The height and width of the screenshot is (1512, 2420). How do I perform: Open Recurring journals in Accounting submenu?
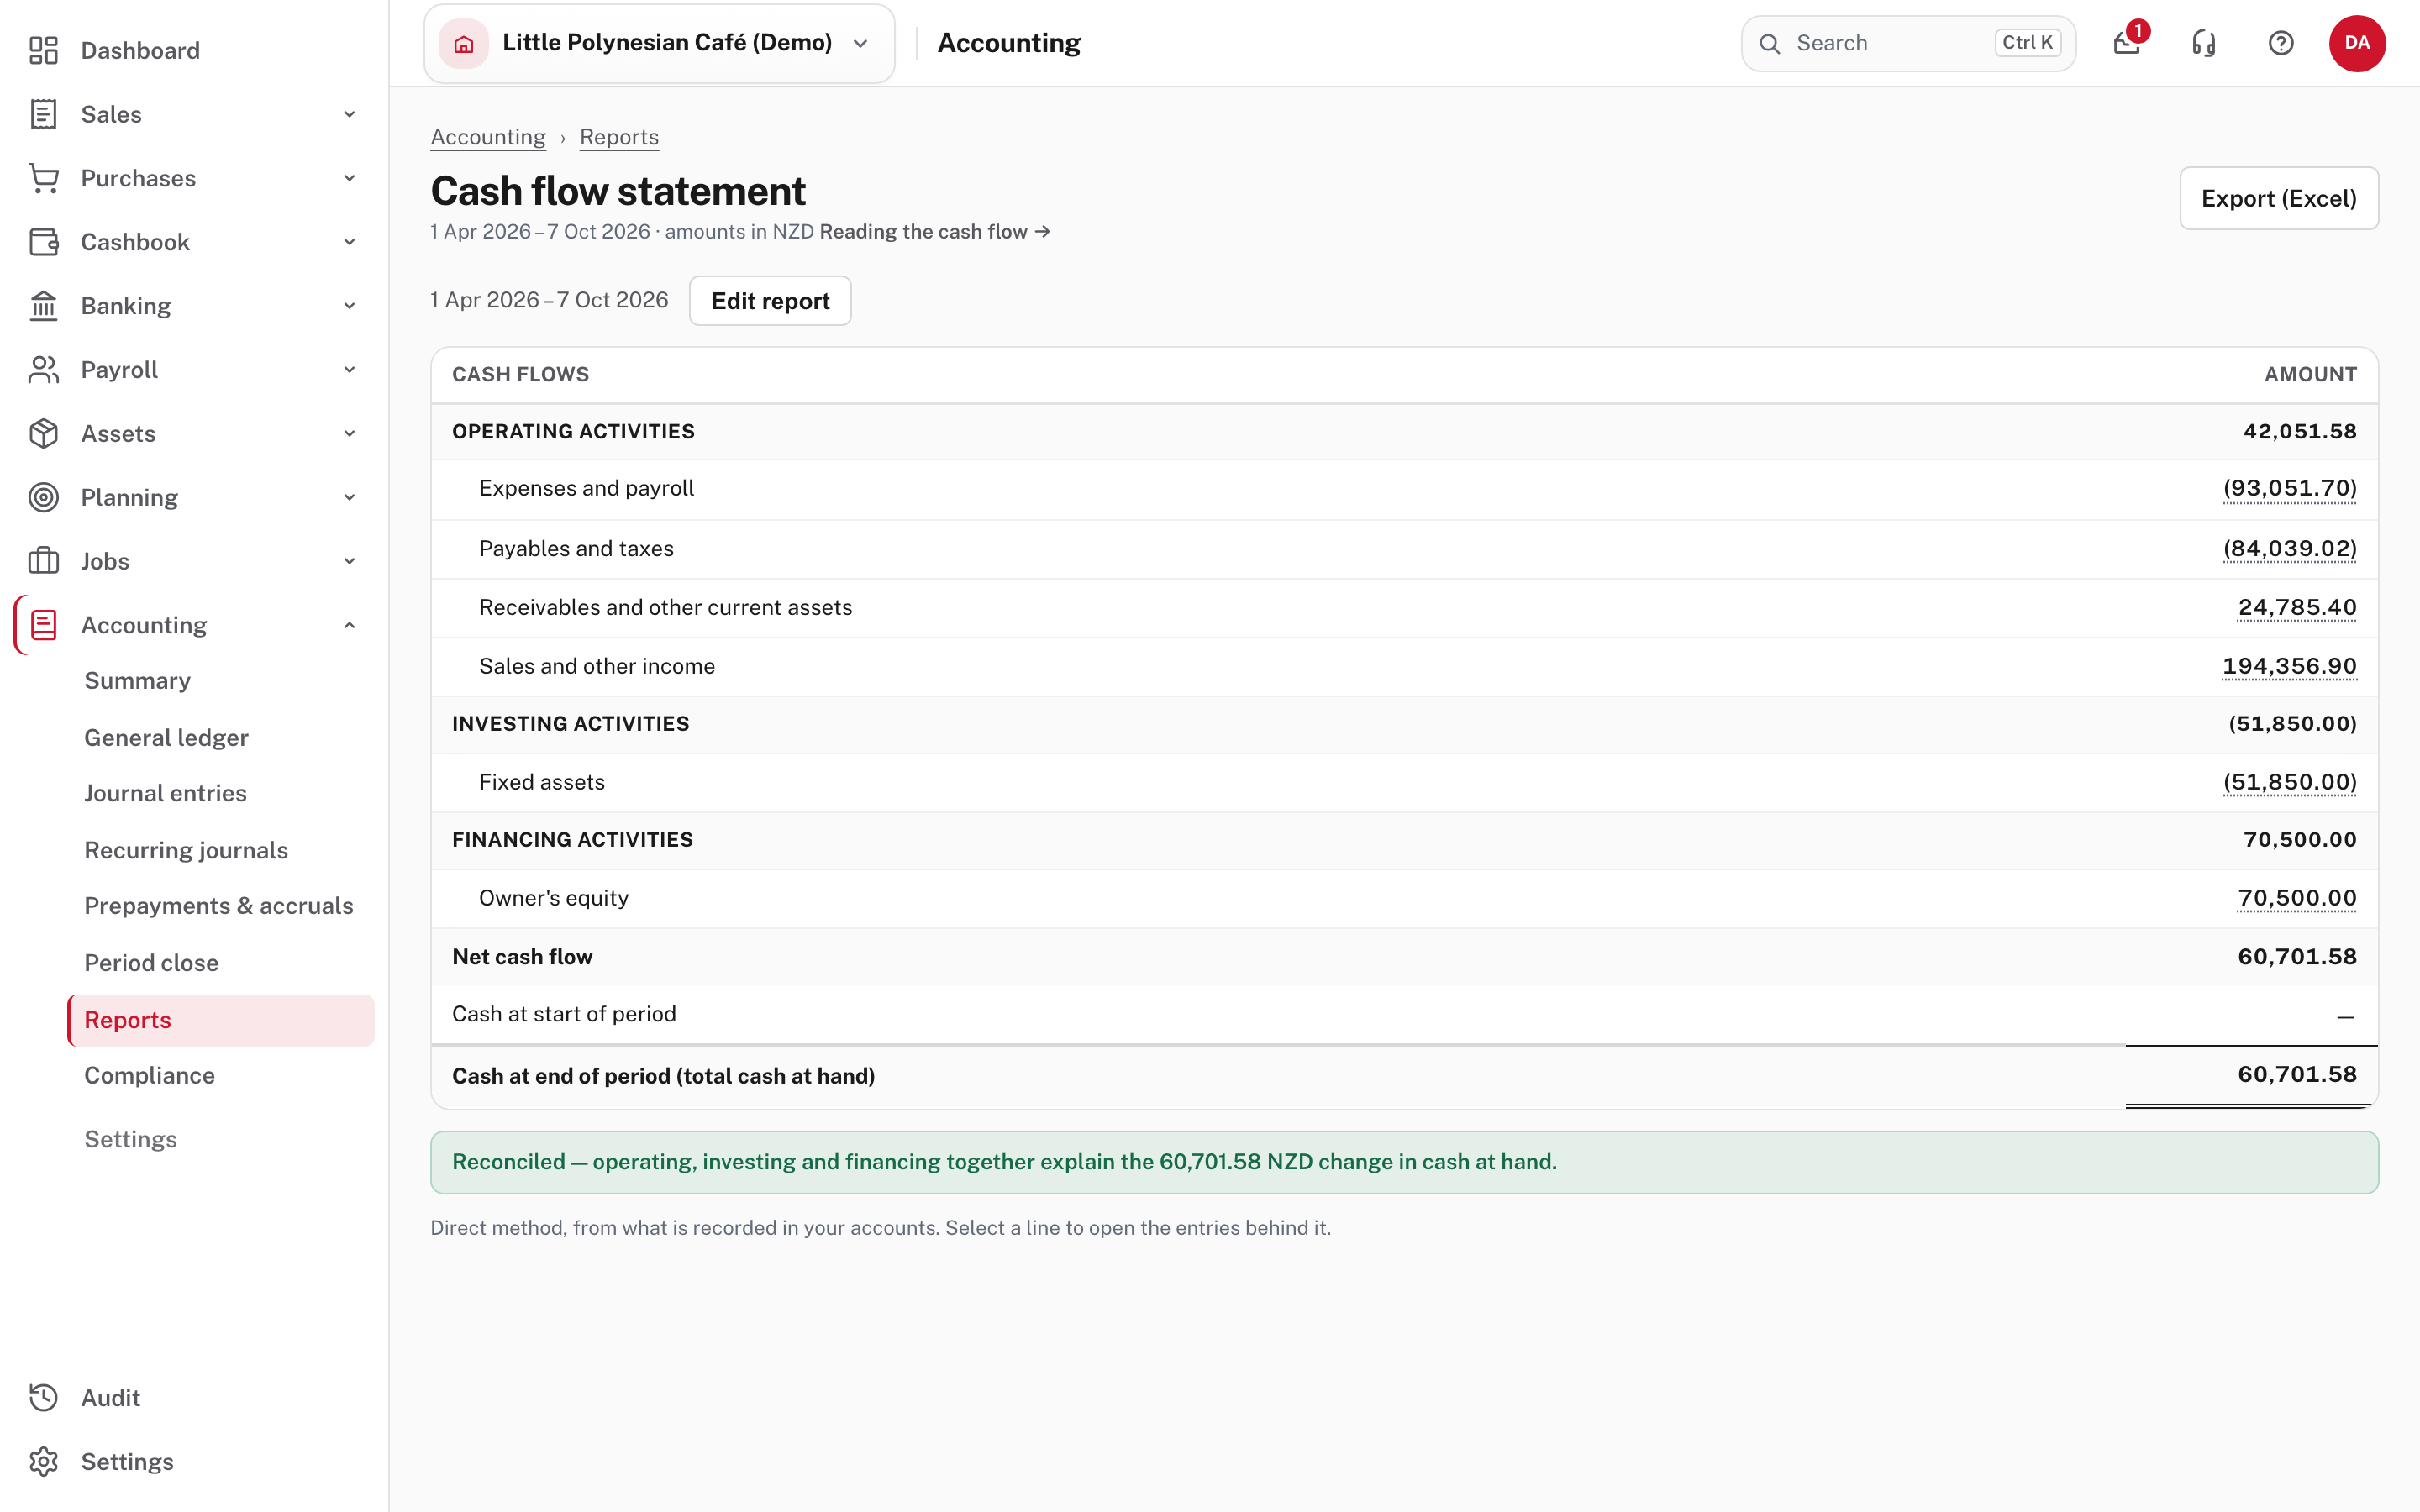click(186, 850)
